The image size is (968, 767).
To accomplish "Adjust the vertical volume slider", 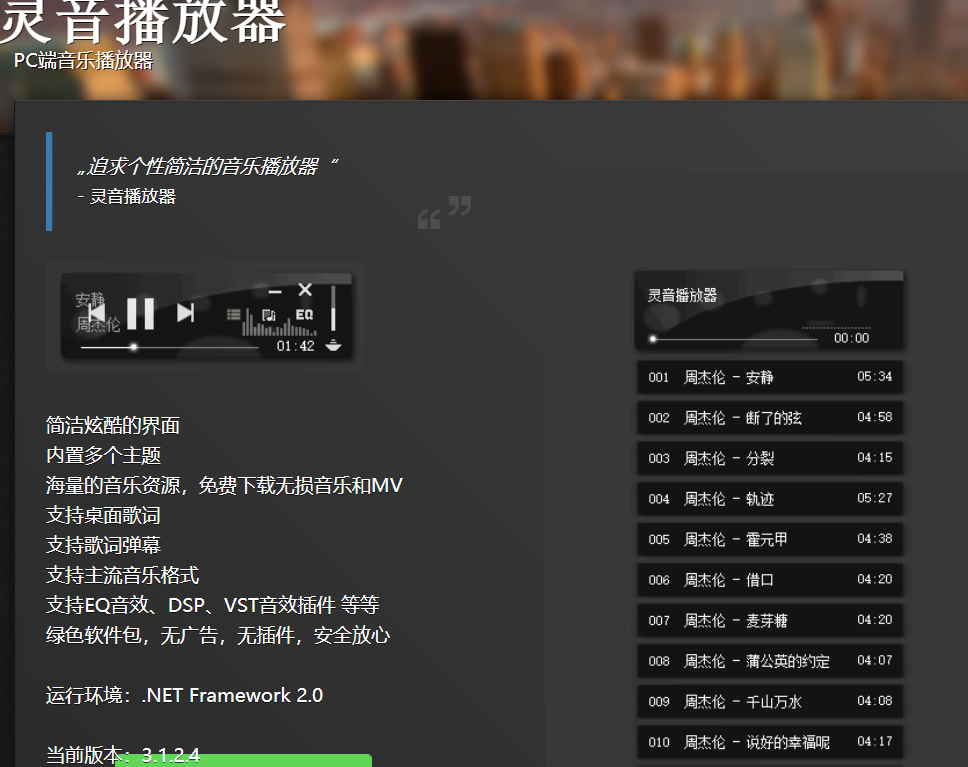I will 333,308.
